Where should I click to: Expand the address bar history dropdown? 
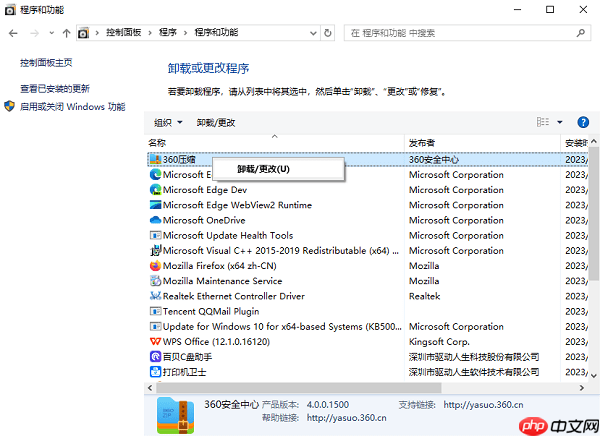313,33
